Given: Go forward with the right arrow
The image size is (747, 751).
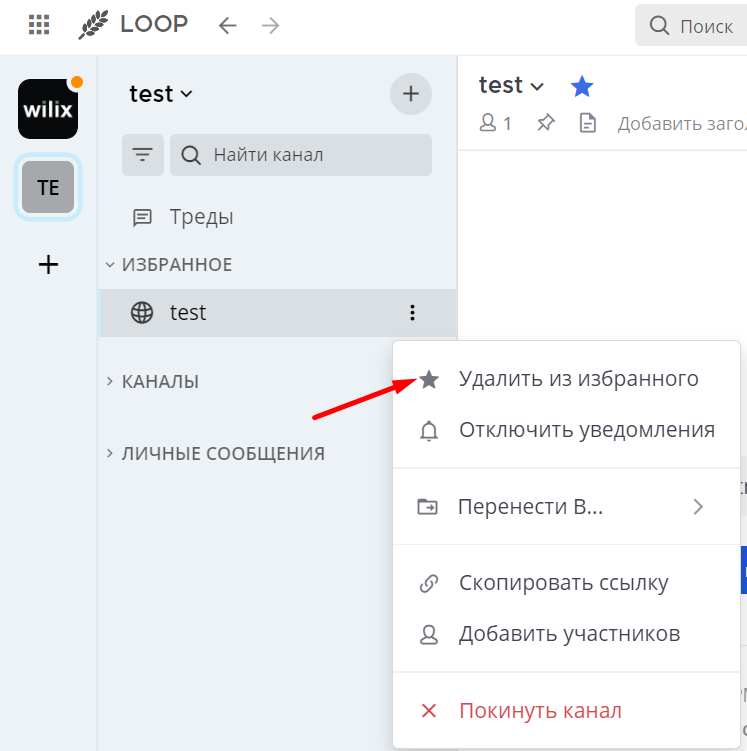Looking at the screenshot, I should point(271,25).
